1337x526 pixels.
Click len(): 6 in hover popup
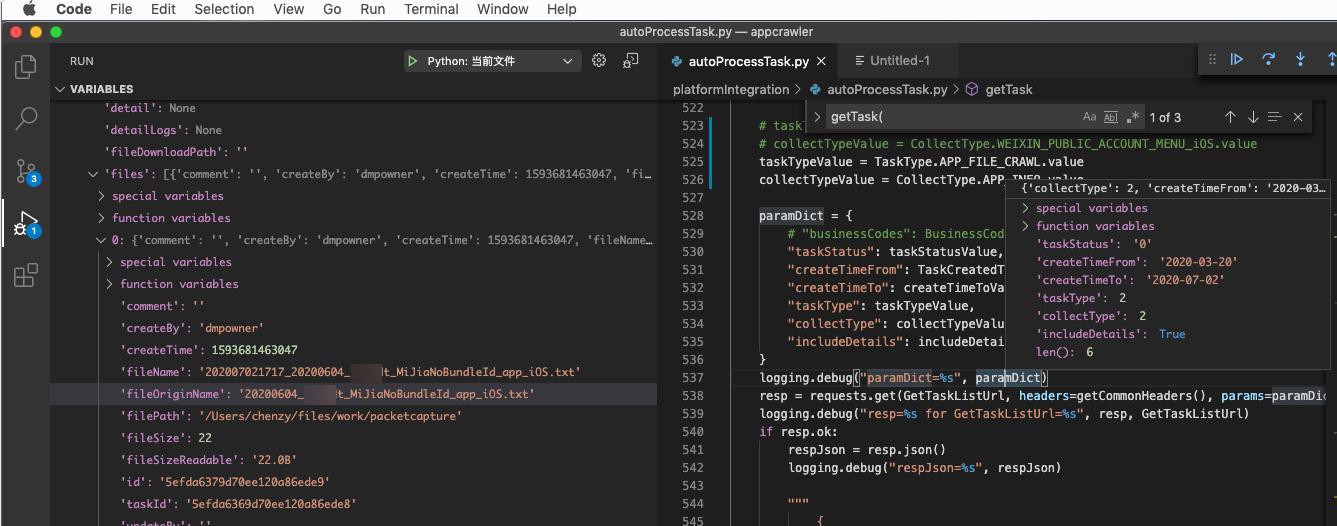1064,352
